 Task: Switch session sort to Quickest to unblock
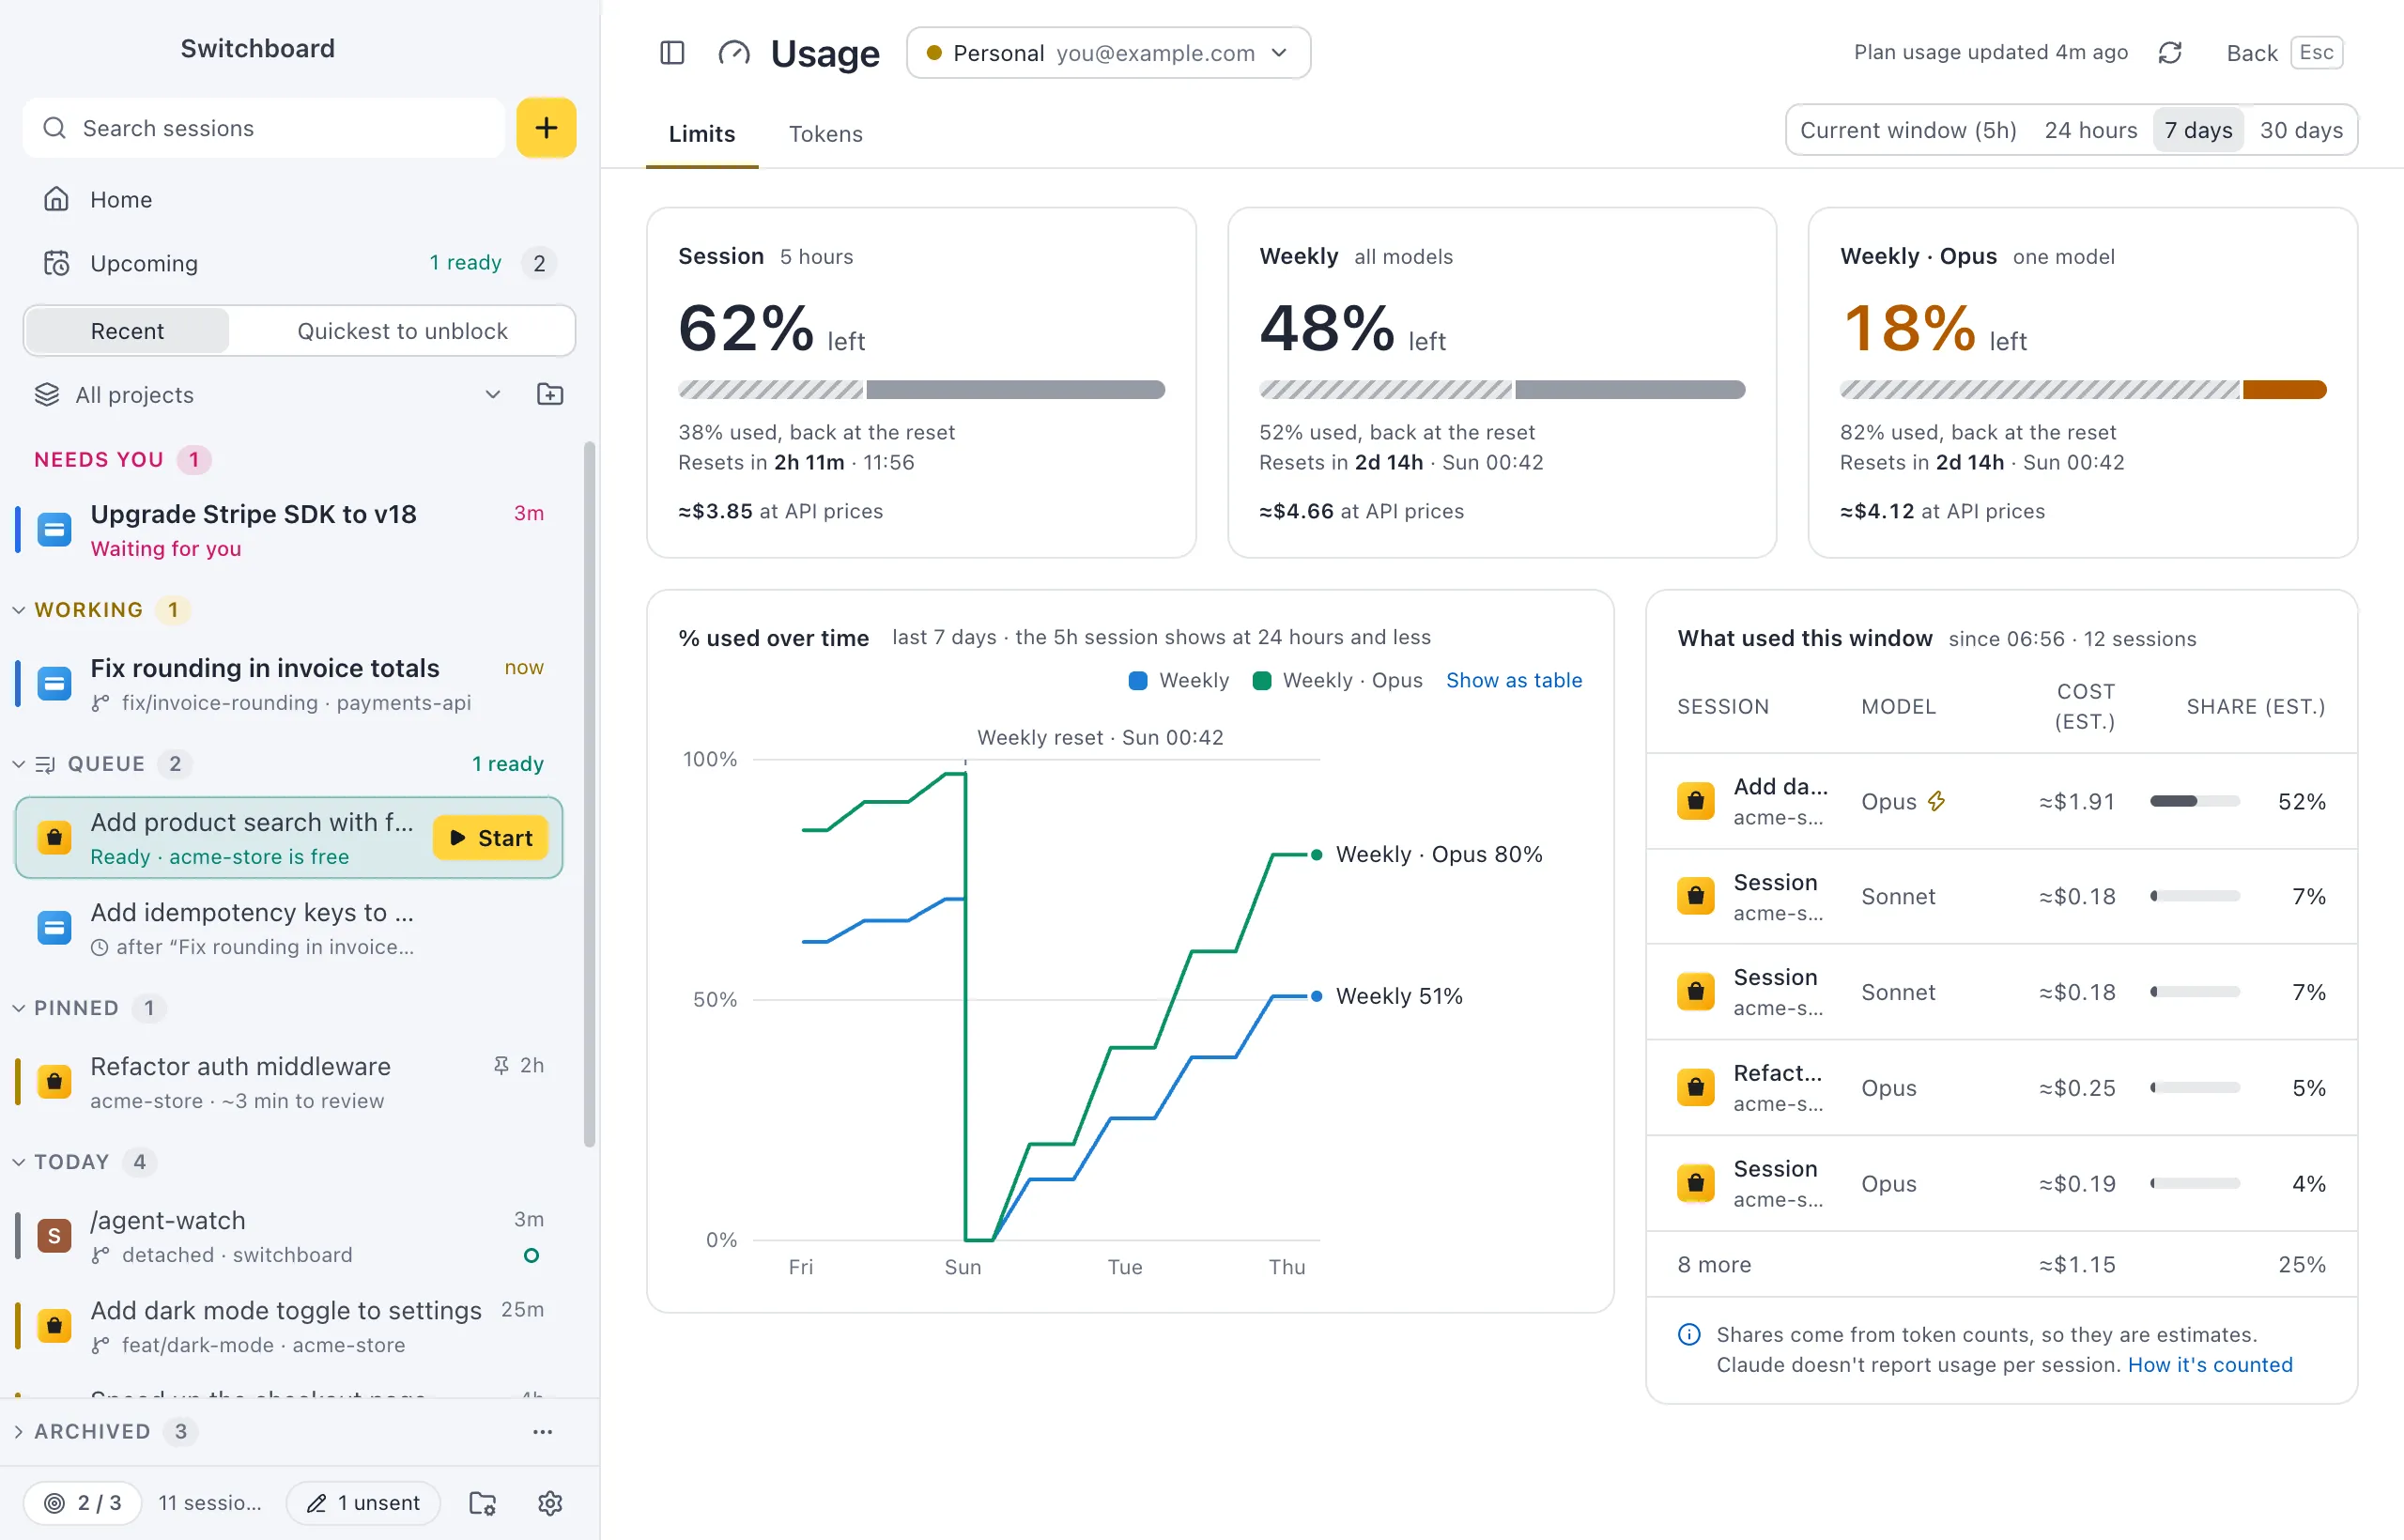[402, 331]
